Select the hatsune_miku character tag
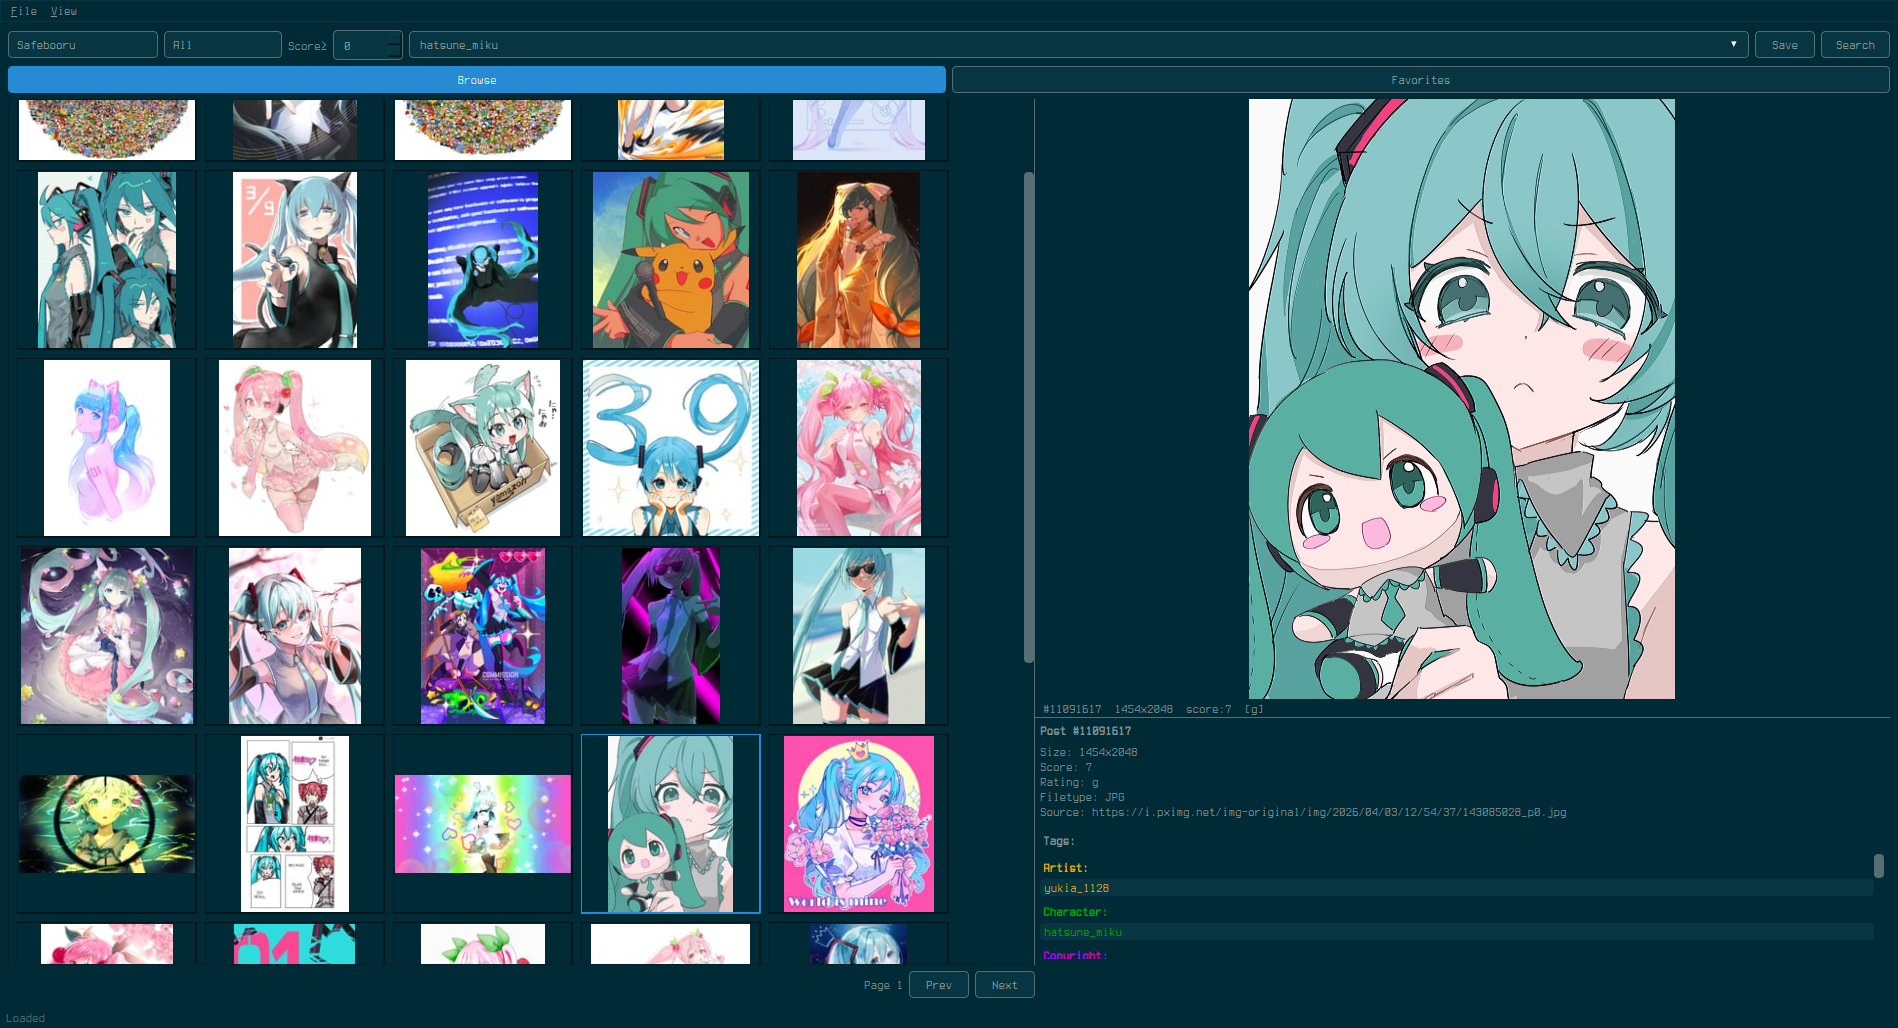 1082,931
